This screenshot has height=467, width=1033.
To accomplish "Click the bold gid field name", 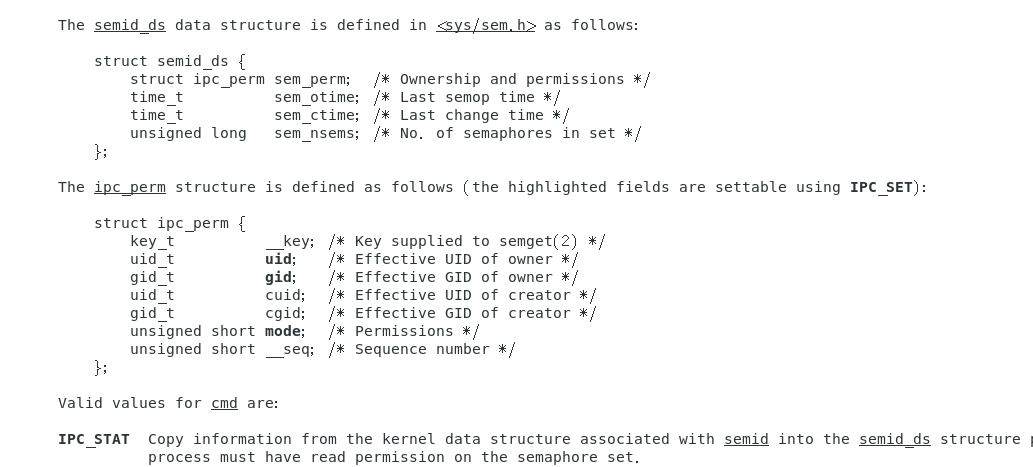I will click(x=278, y=277).
